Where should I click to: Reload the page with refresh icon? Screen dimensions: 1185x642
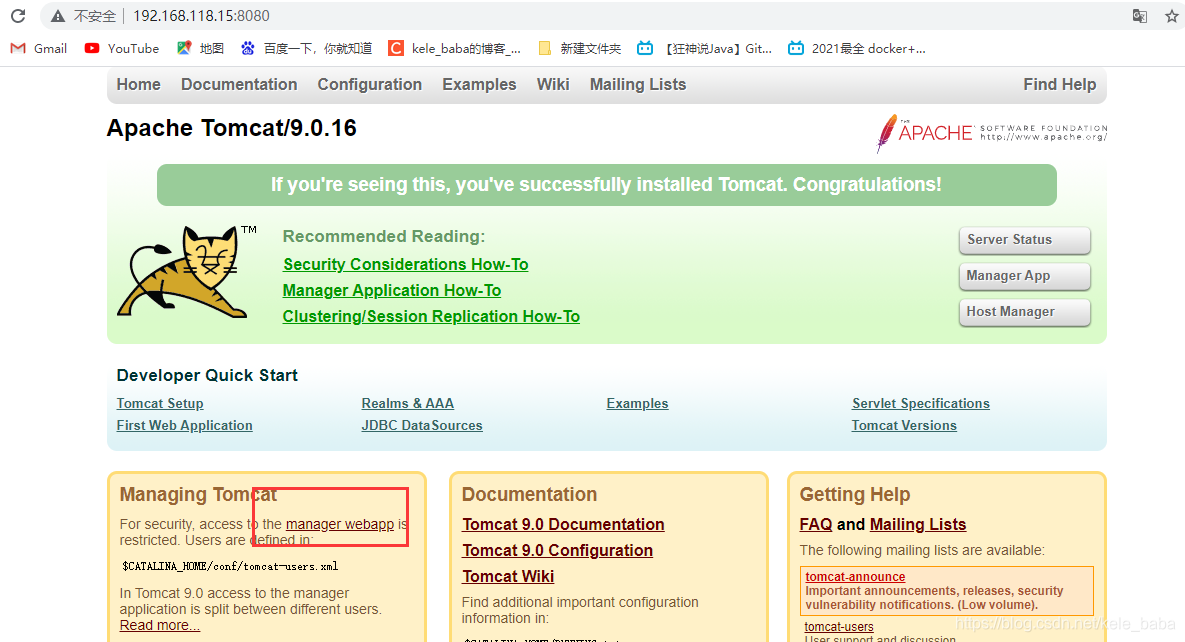(18, 16)
